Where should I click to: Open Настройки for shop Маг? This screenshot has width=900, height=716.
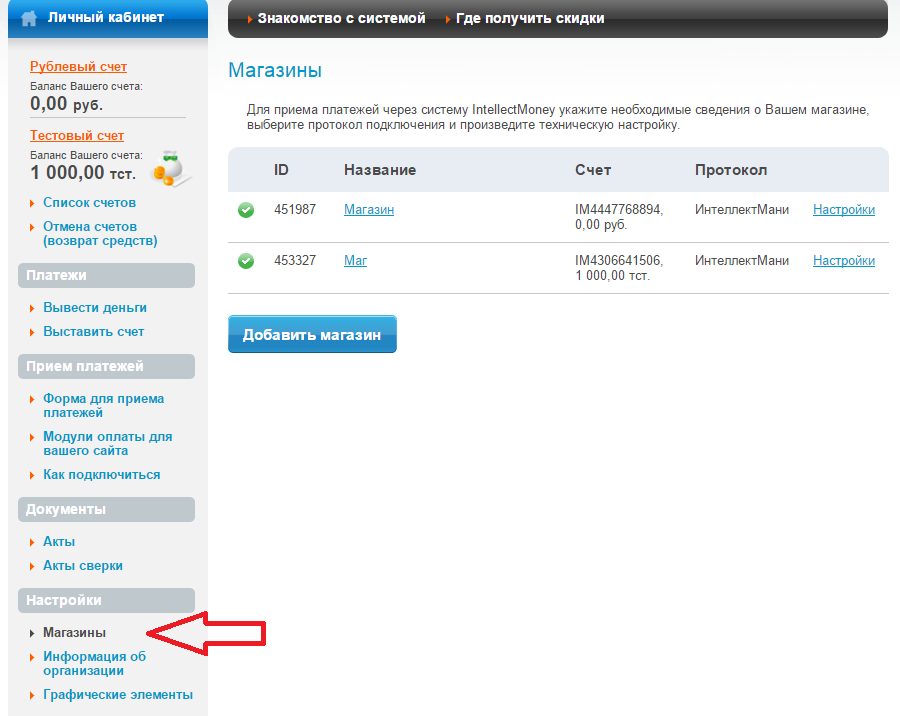click(x=843, y=261)
